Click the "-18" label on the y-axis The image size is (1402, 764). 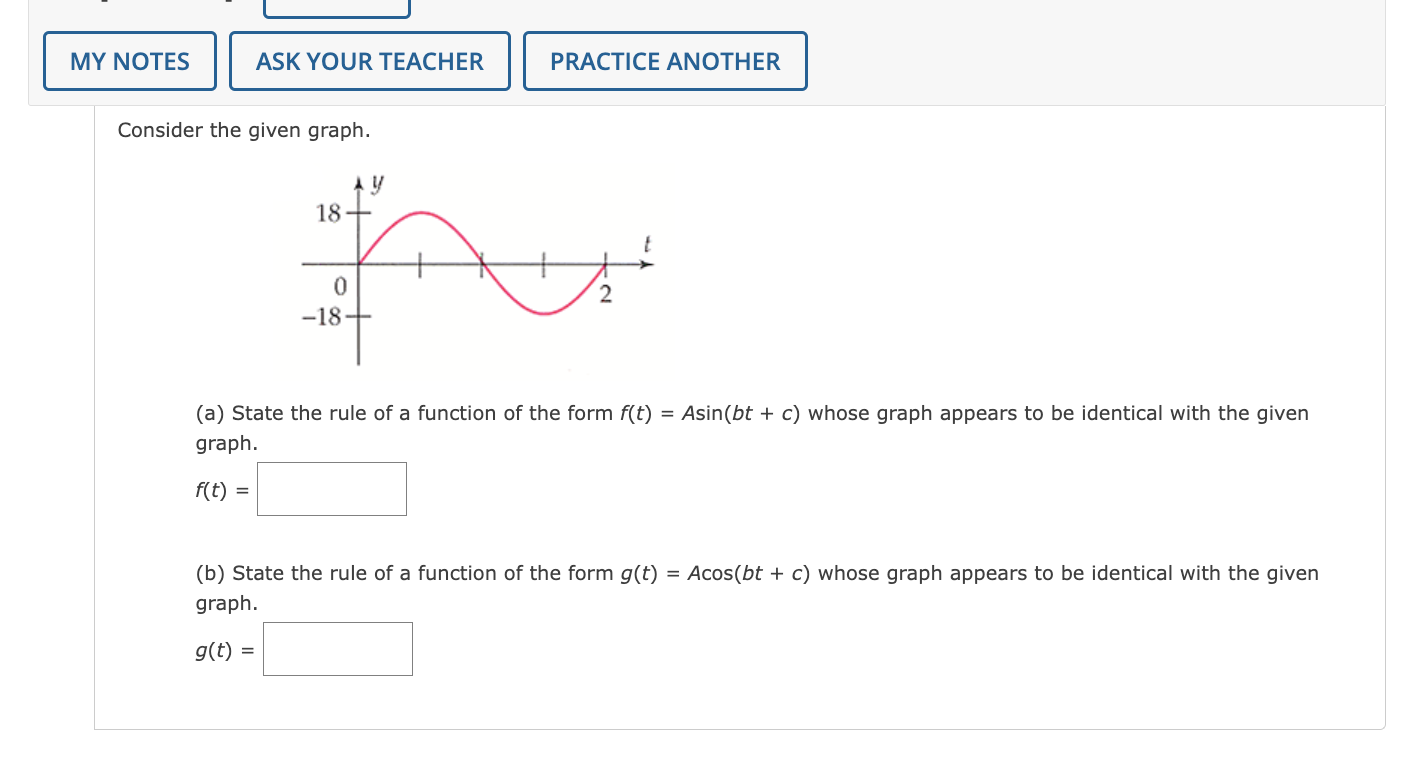coord(320,313)
